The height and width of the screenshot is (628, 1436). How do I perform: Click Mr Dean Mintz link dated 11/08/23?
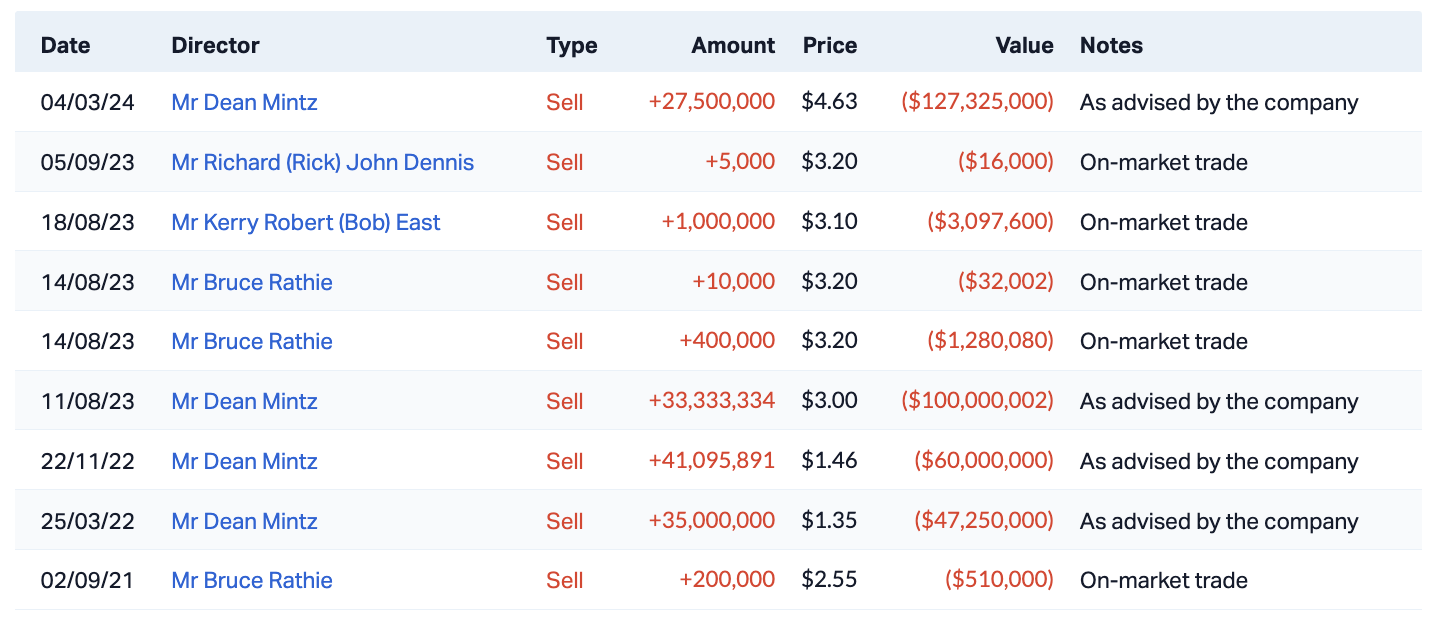coord(244,401)
